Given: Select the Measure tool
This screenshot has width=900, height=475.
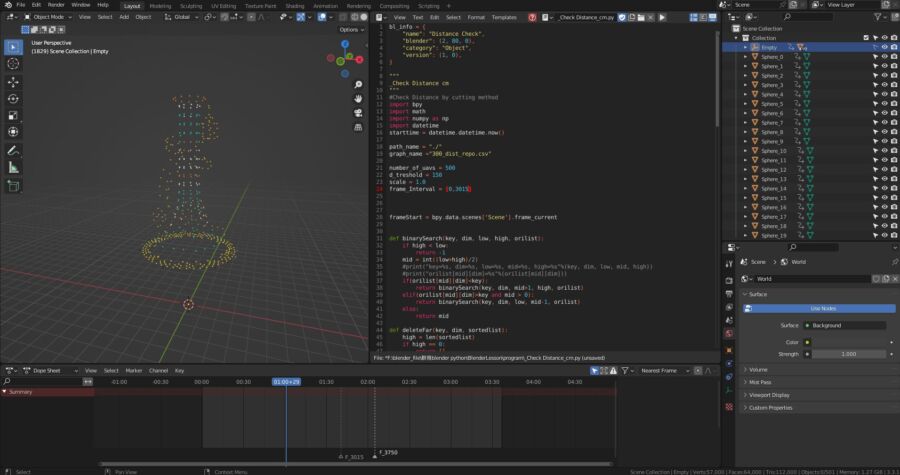Looking at the screenshot, I should pyautogui.click(x=13, y=168).
